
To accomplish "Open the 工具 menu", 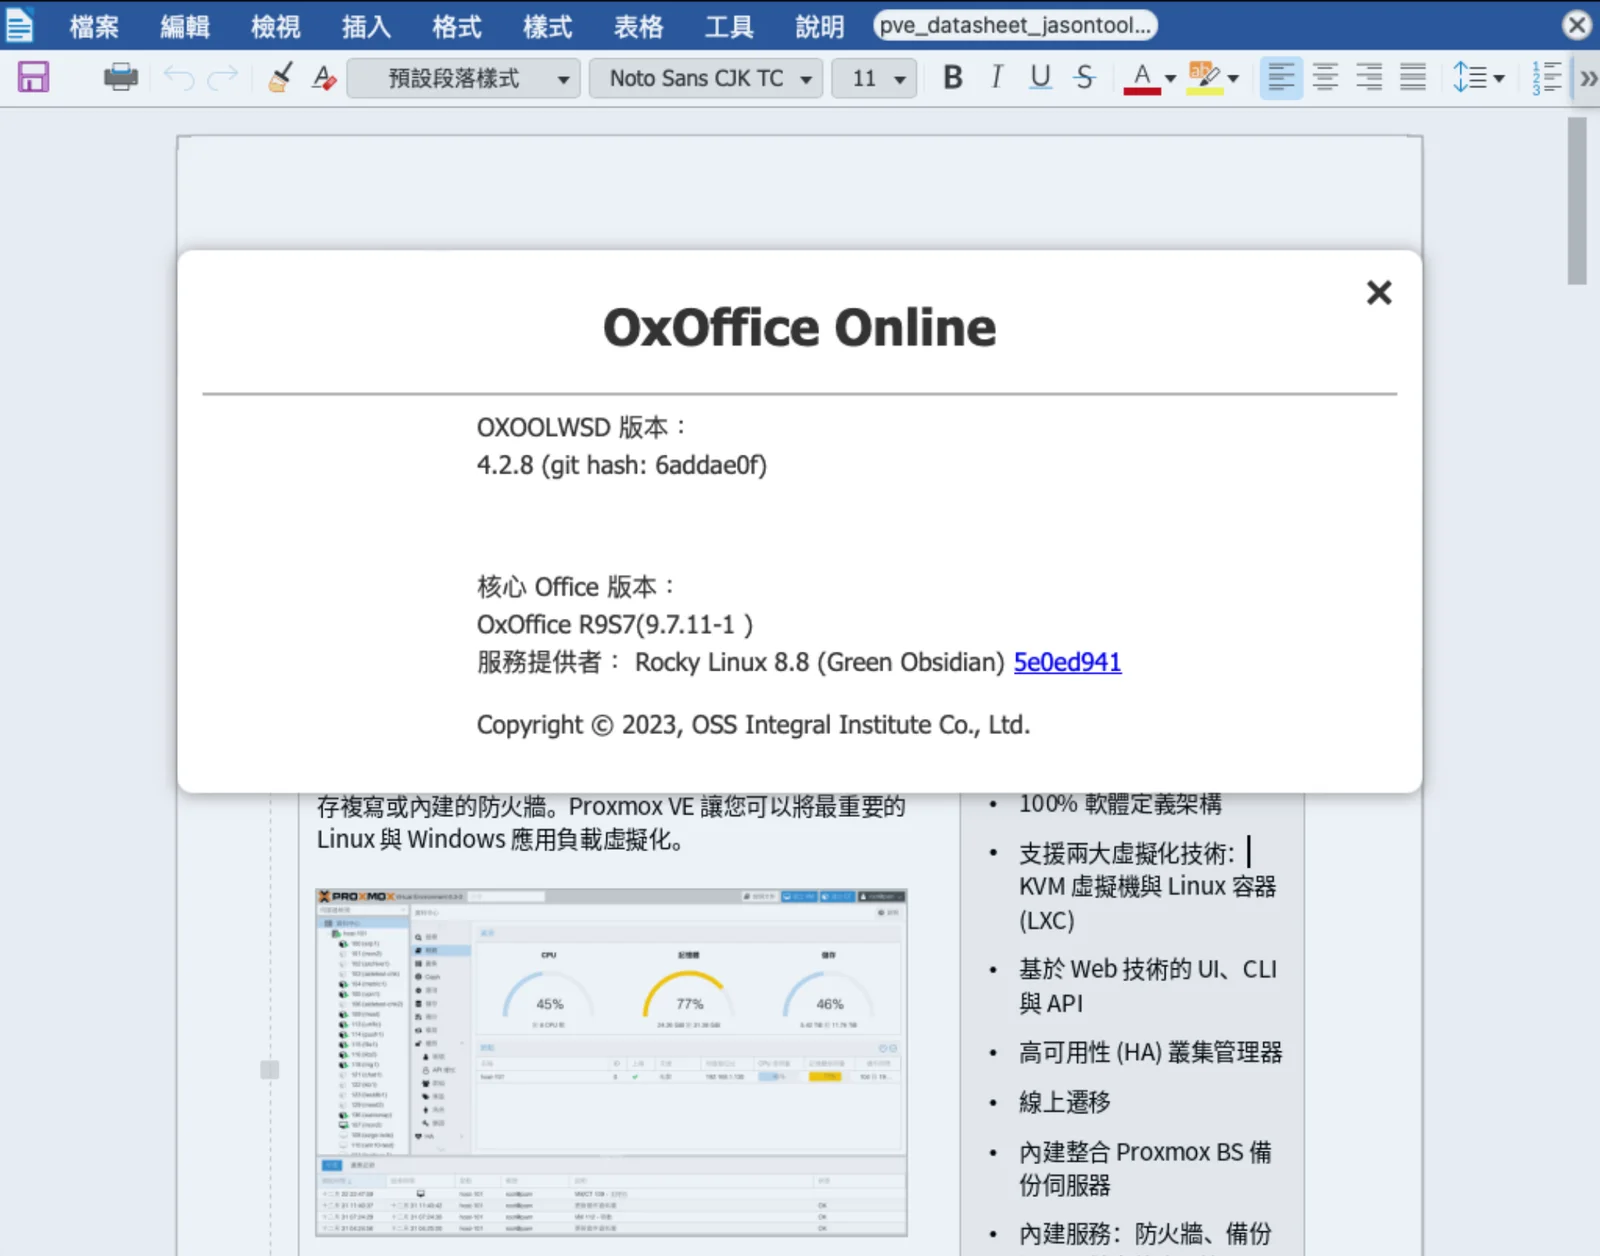I will [729, 26].
